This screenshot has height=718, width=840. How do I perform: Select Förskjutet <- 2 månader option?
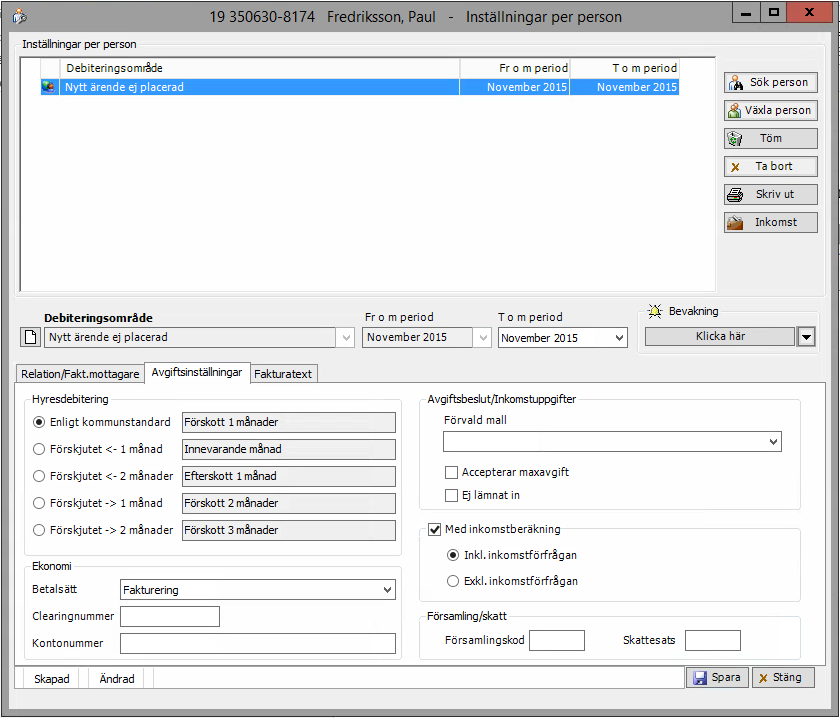pyautogui.click(x=39, y=476)
